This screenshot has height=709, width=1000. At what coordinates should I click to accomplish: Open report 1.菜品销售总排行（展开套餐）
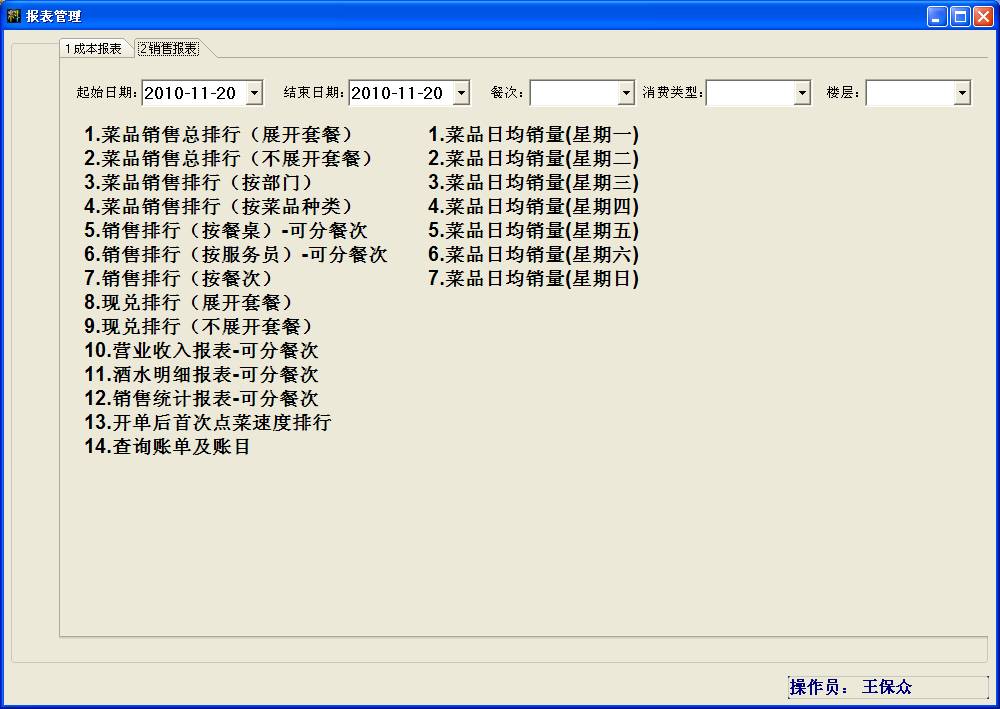click(x=218, y=134)
